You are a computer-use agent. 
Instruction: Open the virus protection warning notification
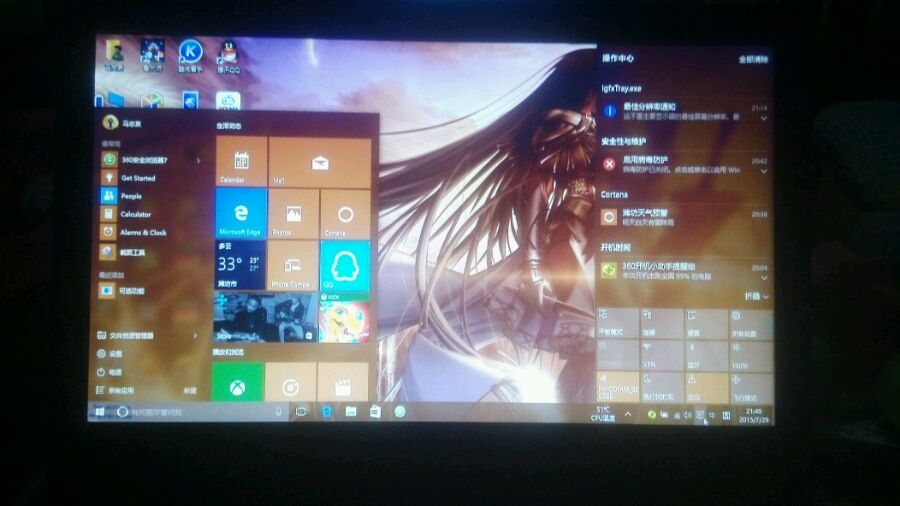684,164
